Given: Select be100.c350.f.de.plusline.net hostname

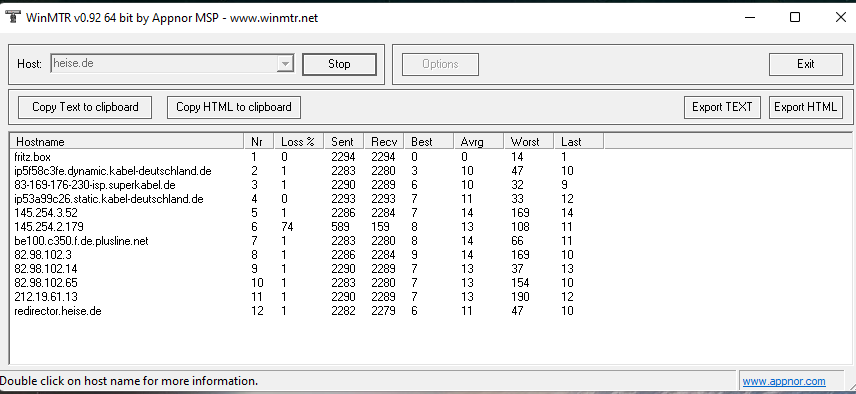Looking at the screenshot, I should [81, 241].
